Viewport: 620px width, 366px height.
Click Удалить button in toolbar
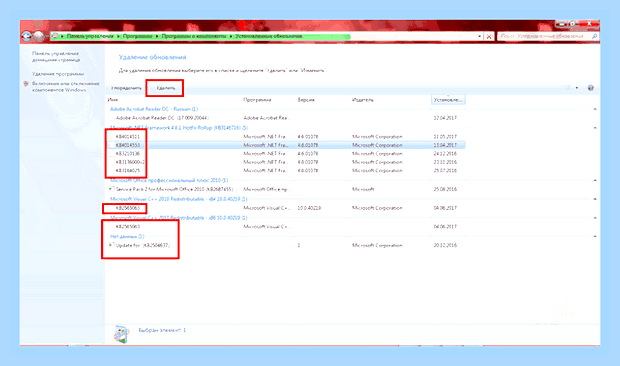[x=165, y=88]
